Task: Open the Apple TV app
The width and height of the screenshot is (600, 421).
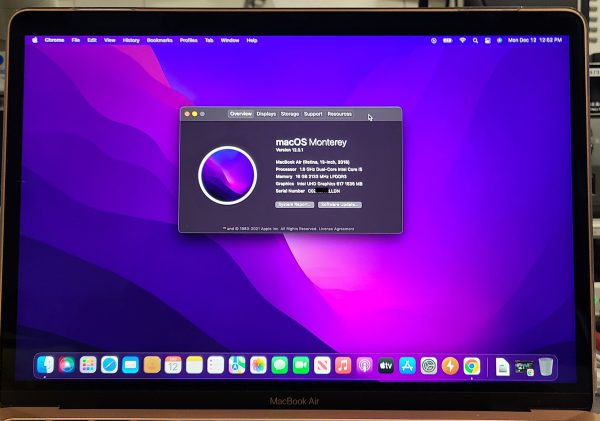Action: point(386,366)
